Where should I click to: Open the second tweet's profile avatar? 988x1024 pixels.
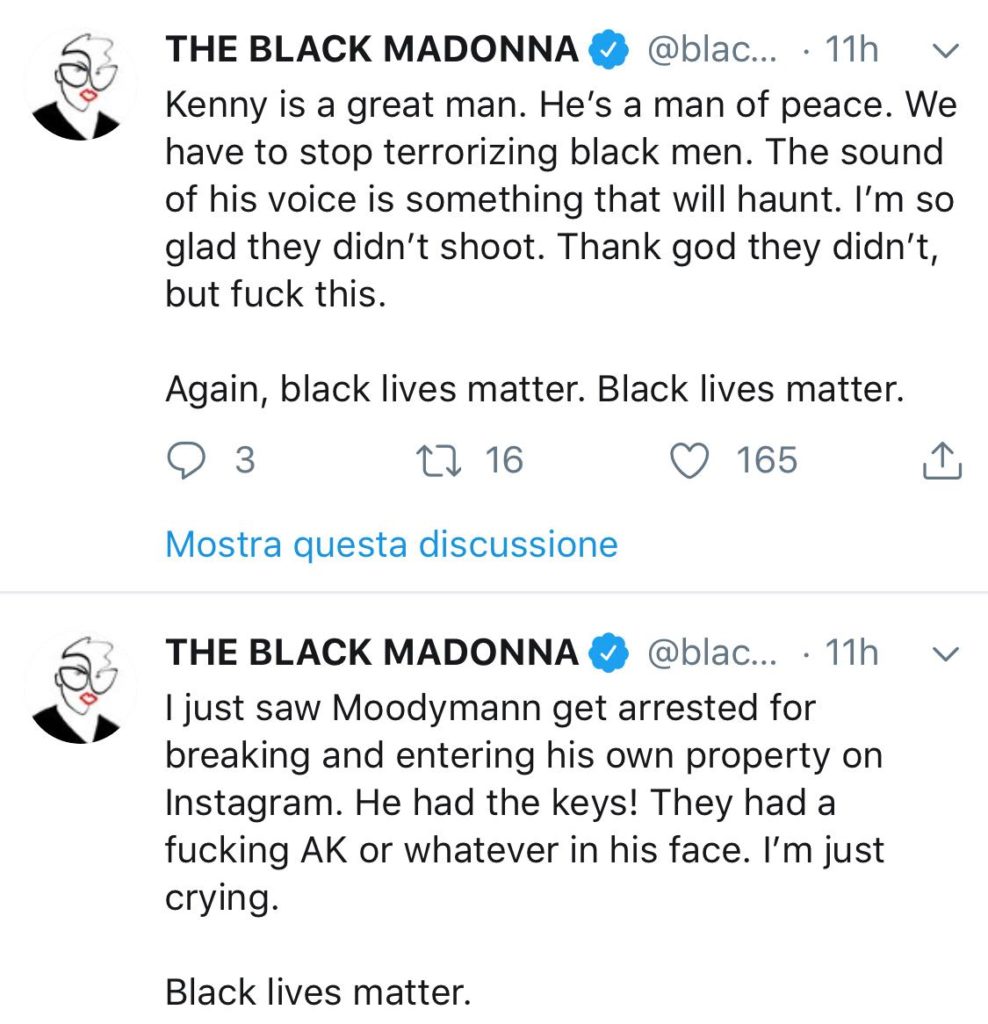coord(78,688)
